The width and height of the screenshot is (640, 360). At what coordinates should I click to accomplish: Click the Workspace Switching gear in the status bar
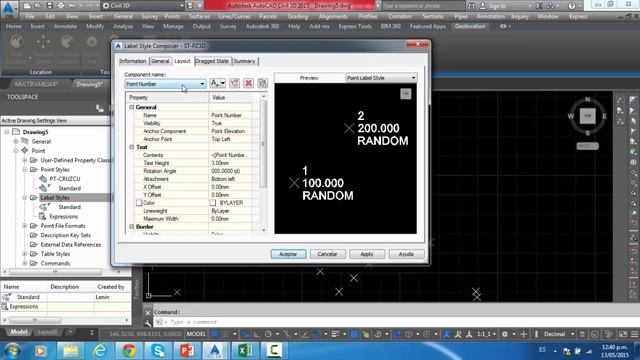[504, 334]
